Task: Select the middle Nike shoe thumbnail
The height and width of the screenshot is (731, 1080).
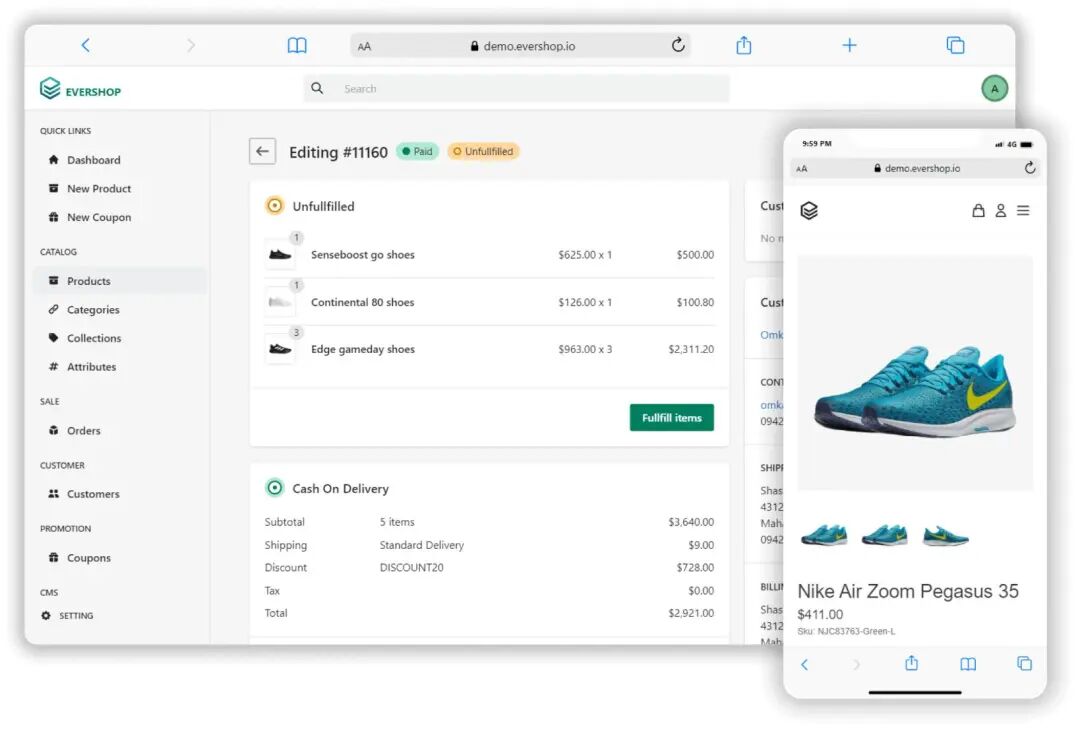Action: [884, 535]
